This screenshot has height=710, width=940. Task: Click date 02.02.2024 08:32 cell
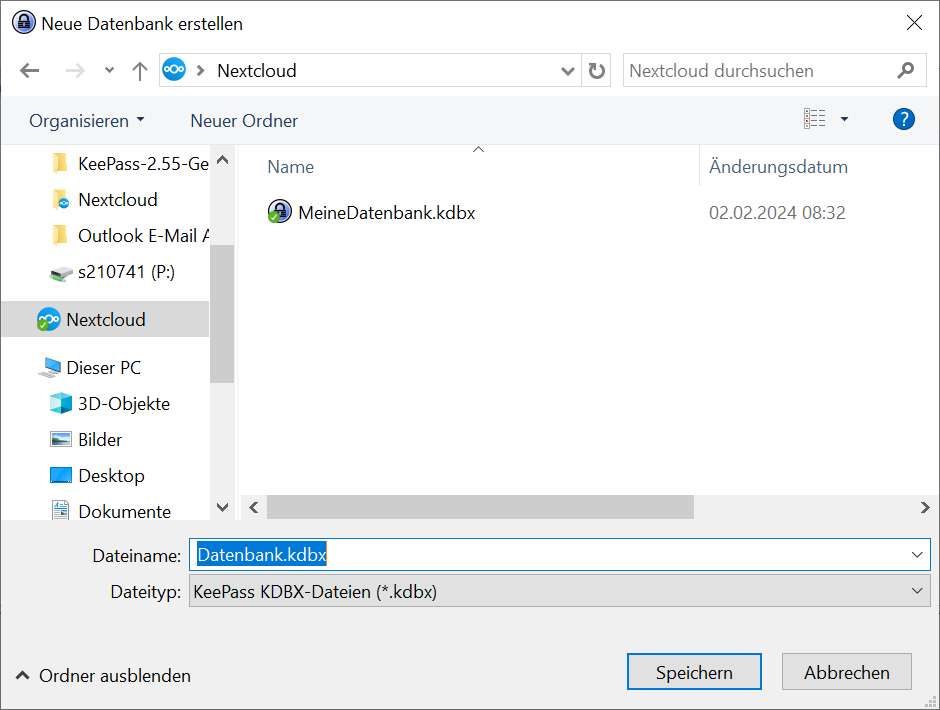tap(777, 213)
